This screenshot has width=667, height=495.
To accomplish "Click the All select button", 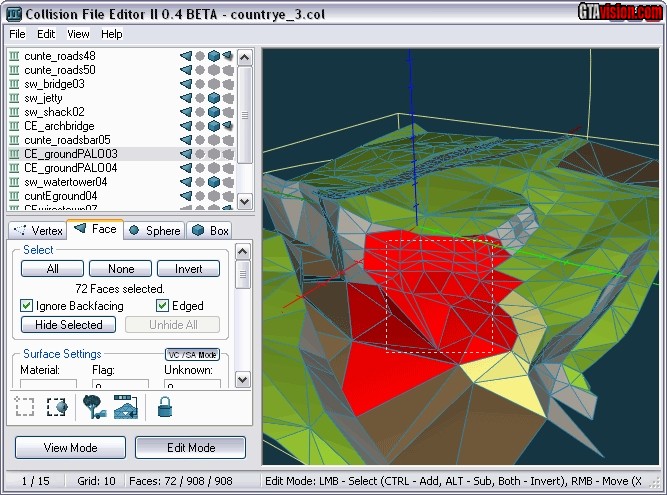I will point(52,269).
